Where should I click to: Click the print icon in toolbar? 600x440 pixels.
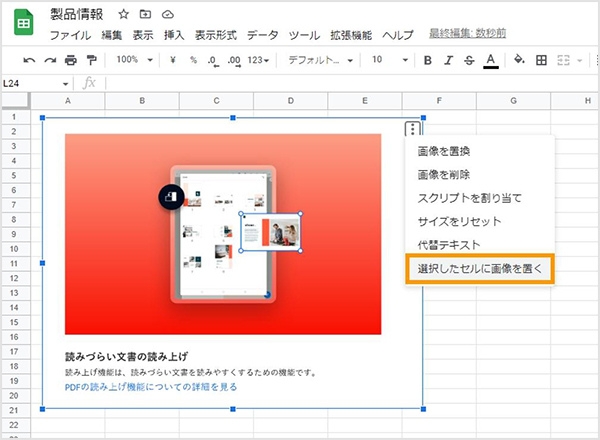(x=70, y=60)
